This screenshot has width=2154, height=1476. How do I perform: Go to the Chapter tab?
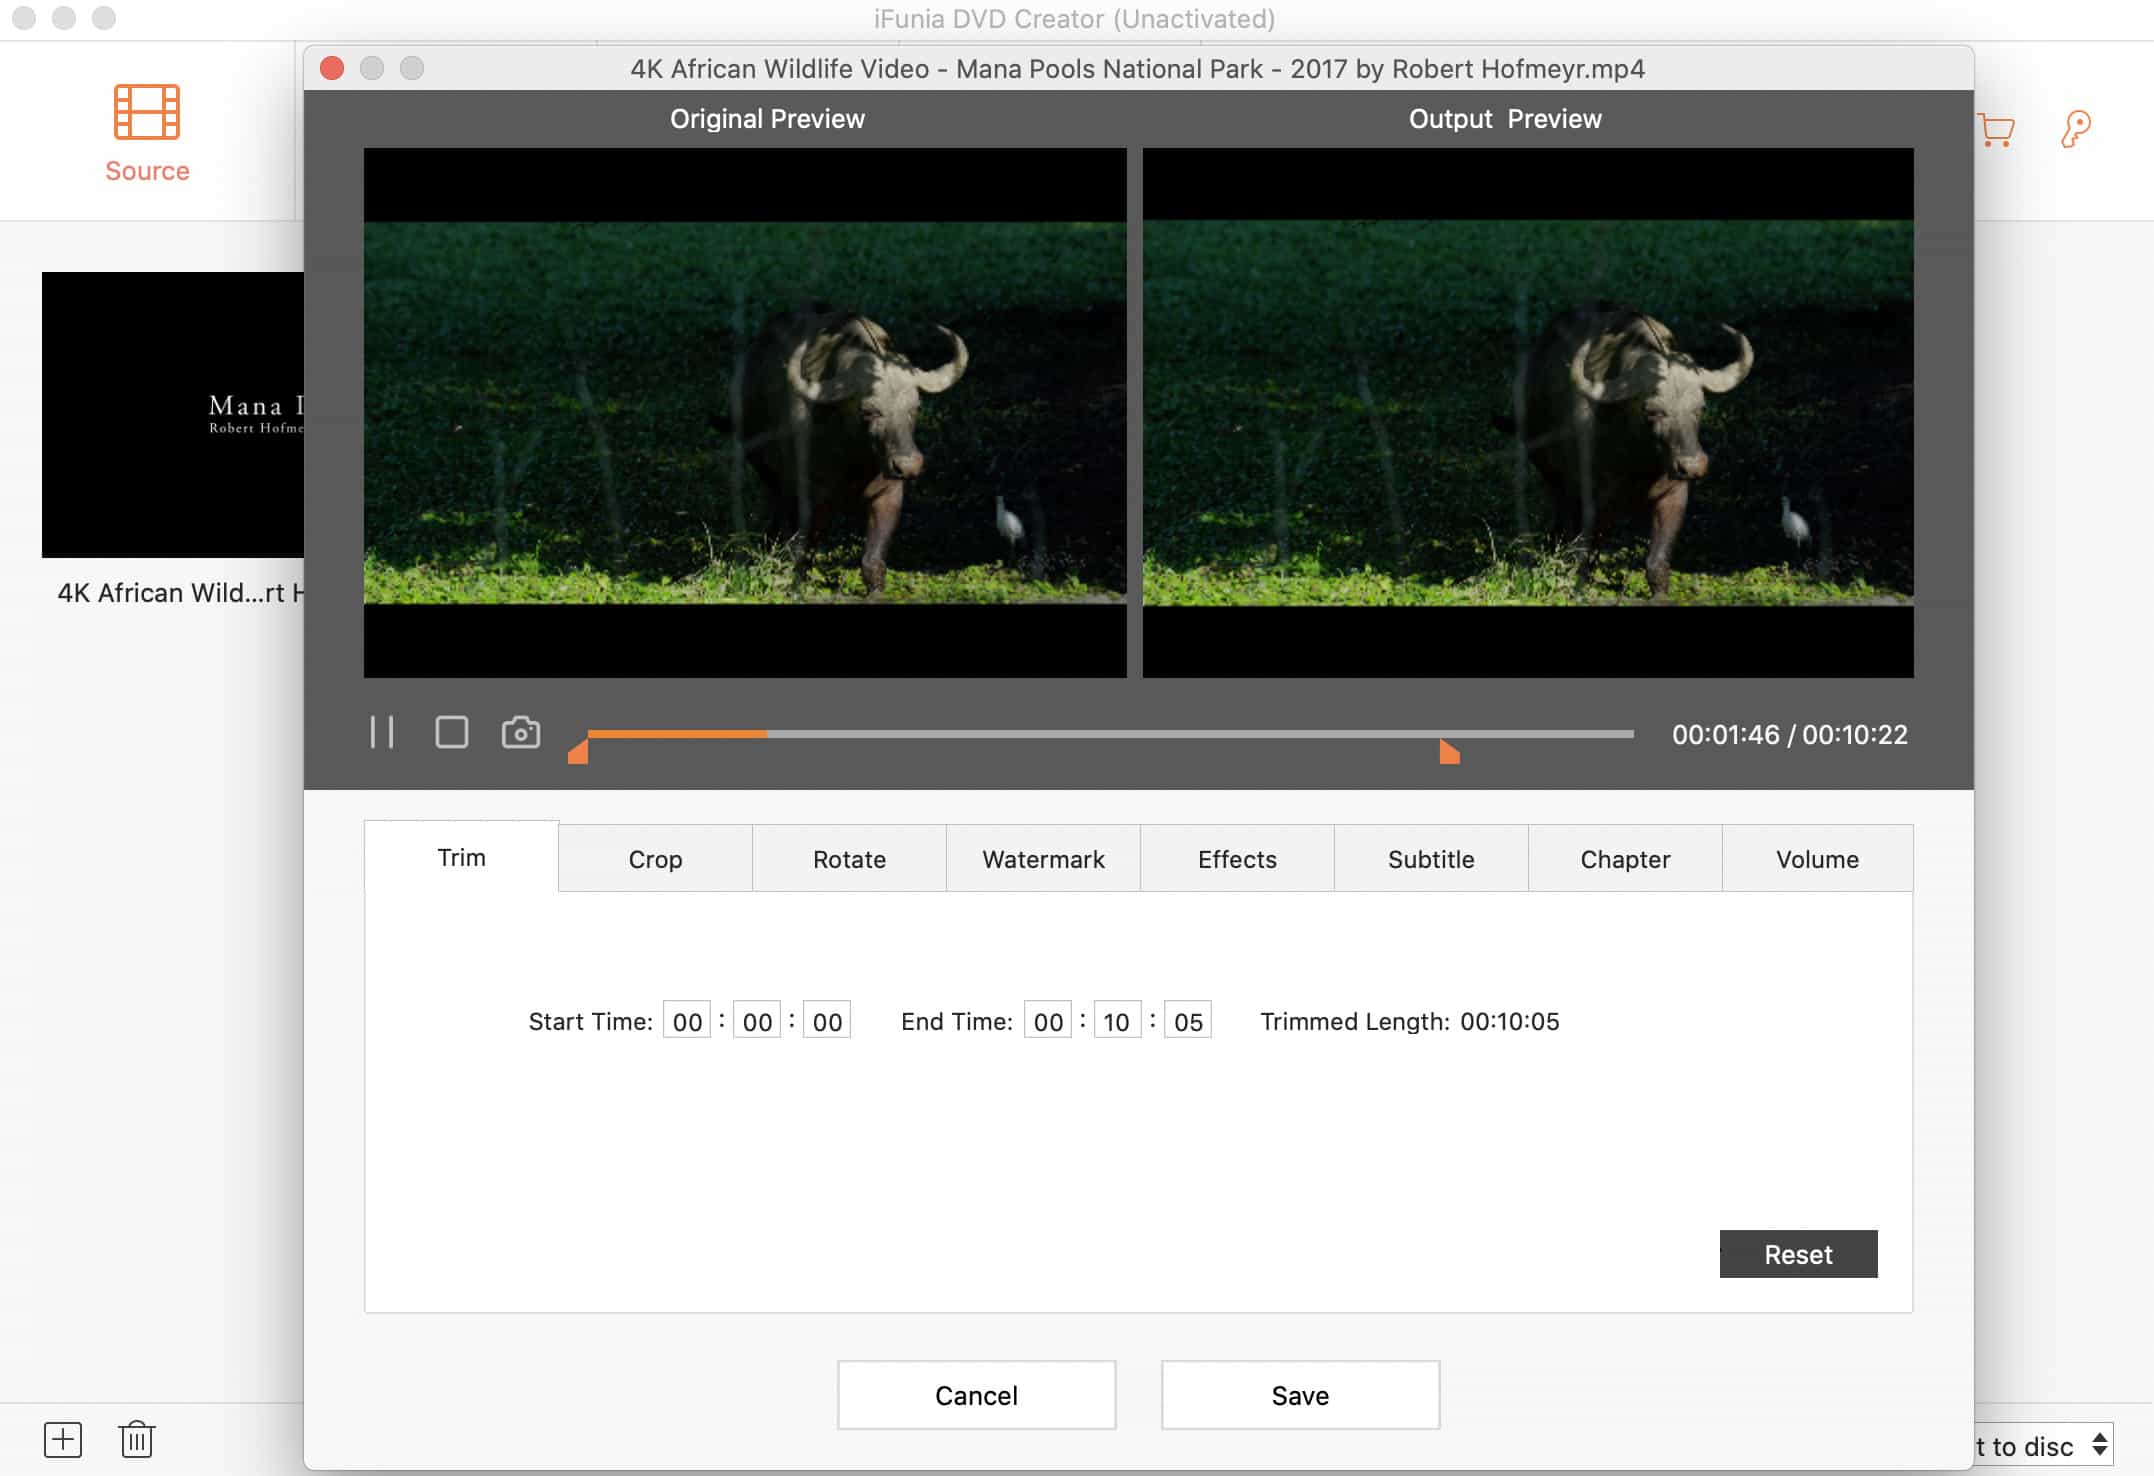[x=1625, y=859]
